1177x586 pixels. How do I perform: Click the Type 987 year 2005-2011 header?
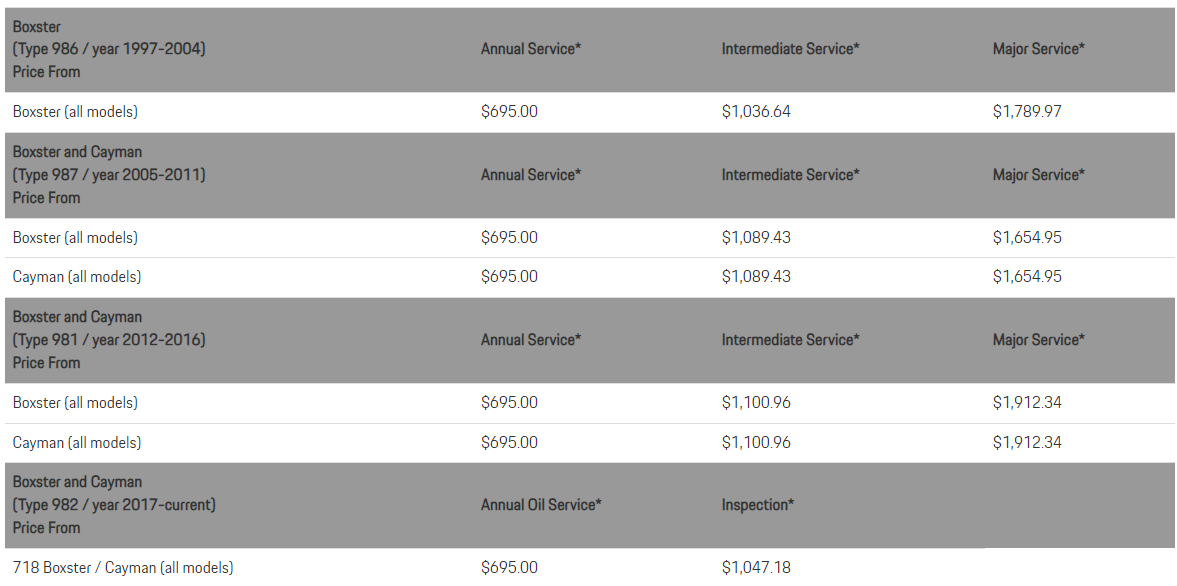109,175
